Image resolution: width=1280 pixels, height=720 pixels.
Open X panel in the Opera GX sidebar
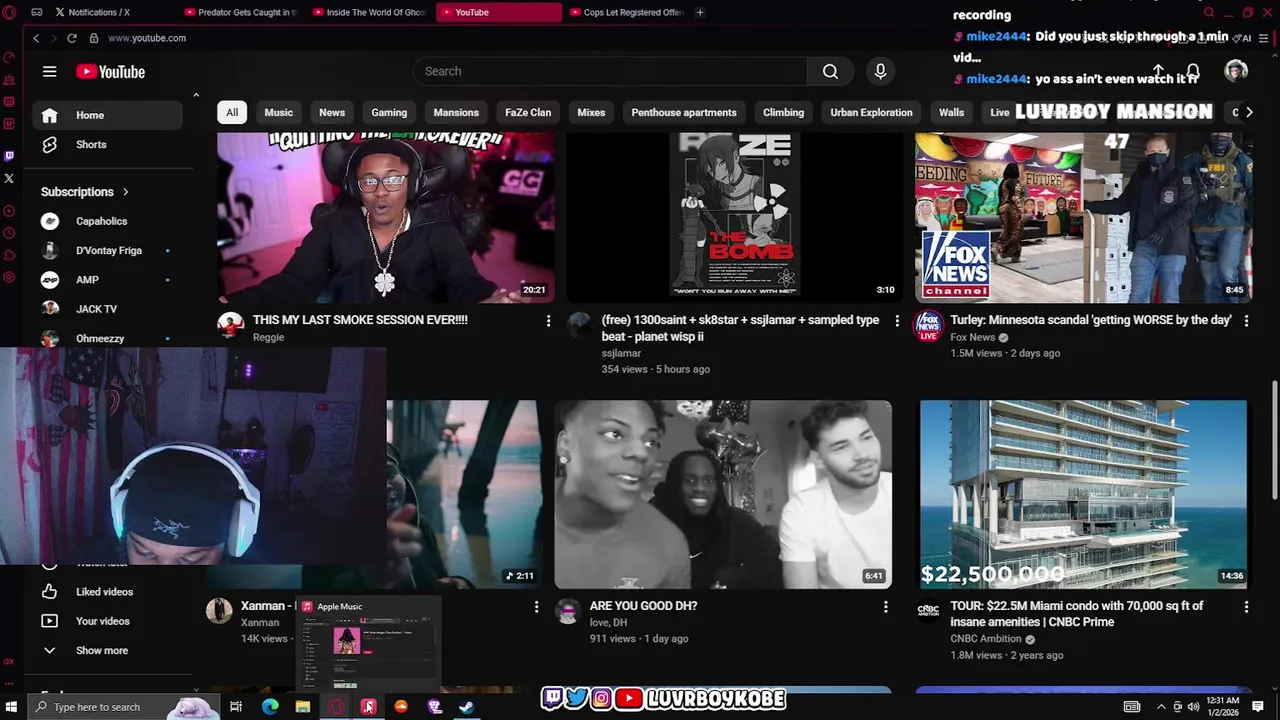(9, 179)
